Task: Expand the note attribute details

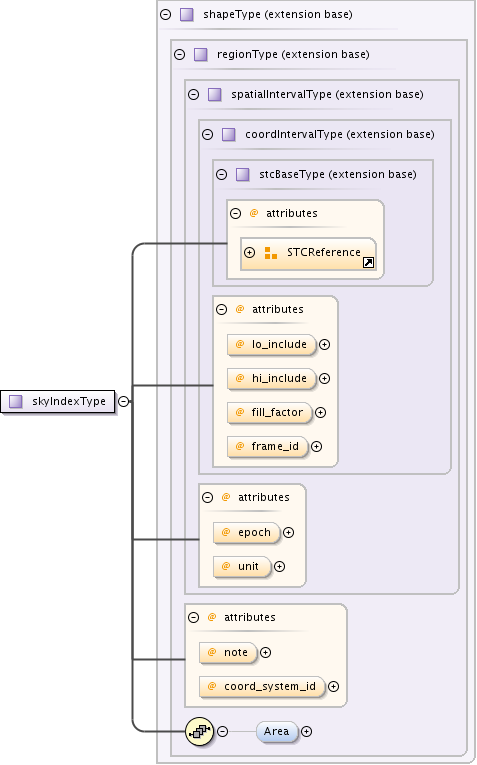Action: [x=265, y=653]
